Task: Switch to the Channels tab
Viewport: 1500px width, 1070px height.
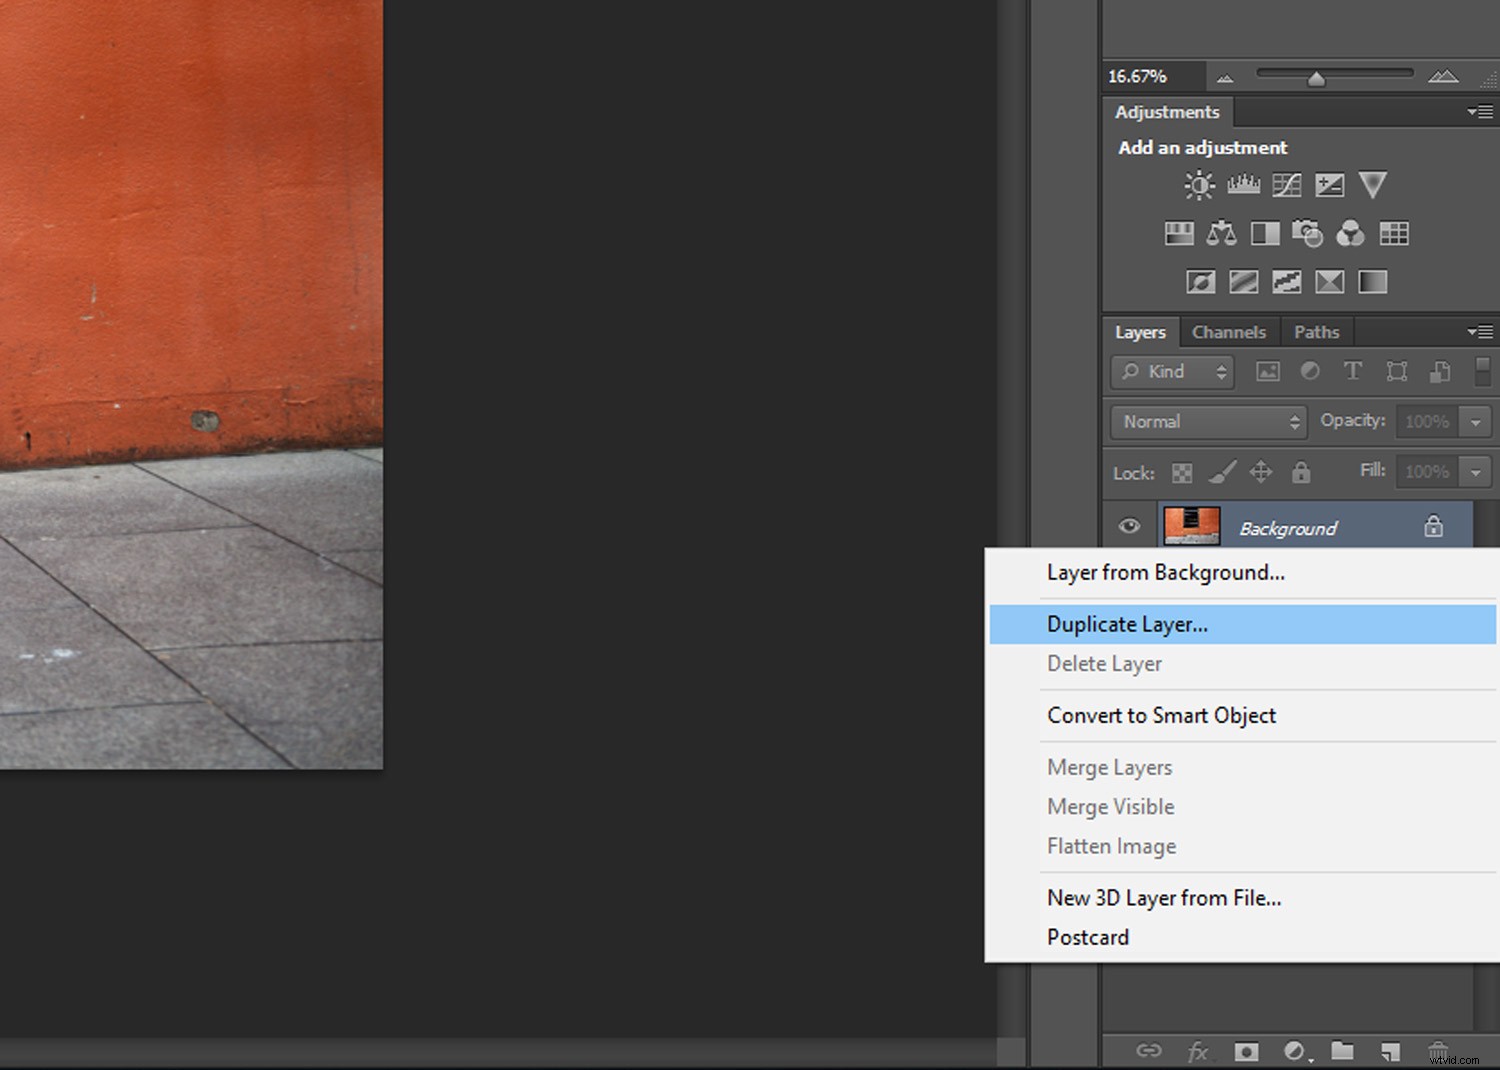Action: tap(1229, 331)
